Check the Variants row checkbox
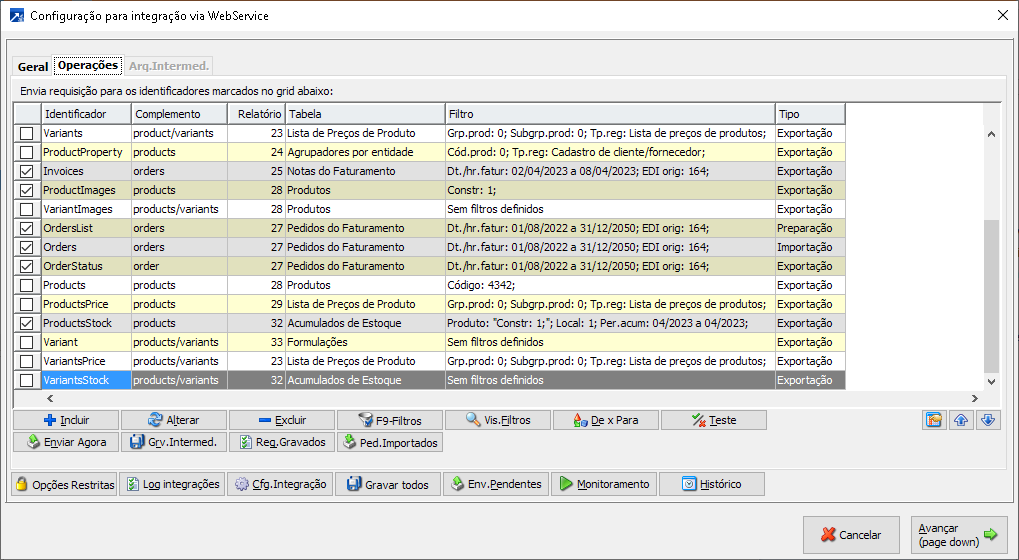Image resolution: width=1019 pixels, height=560 pixels. tap(27, 133)
